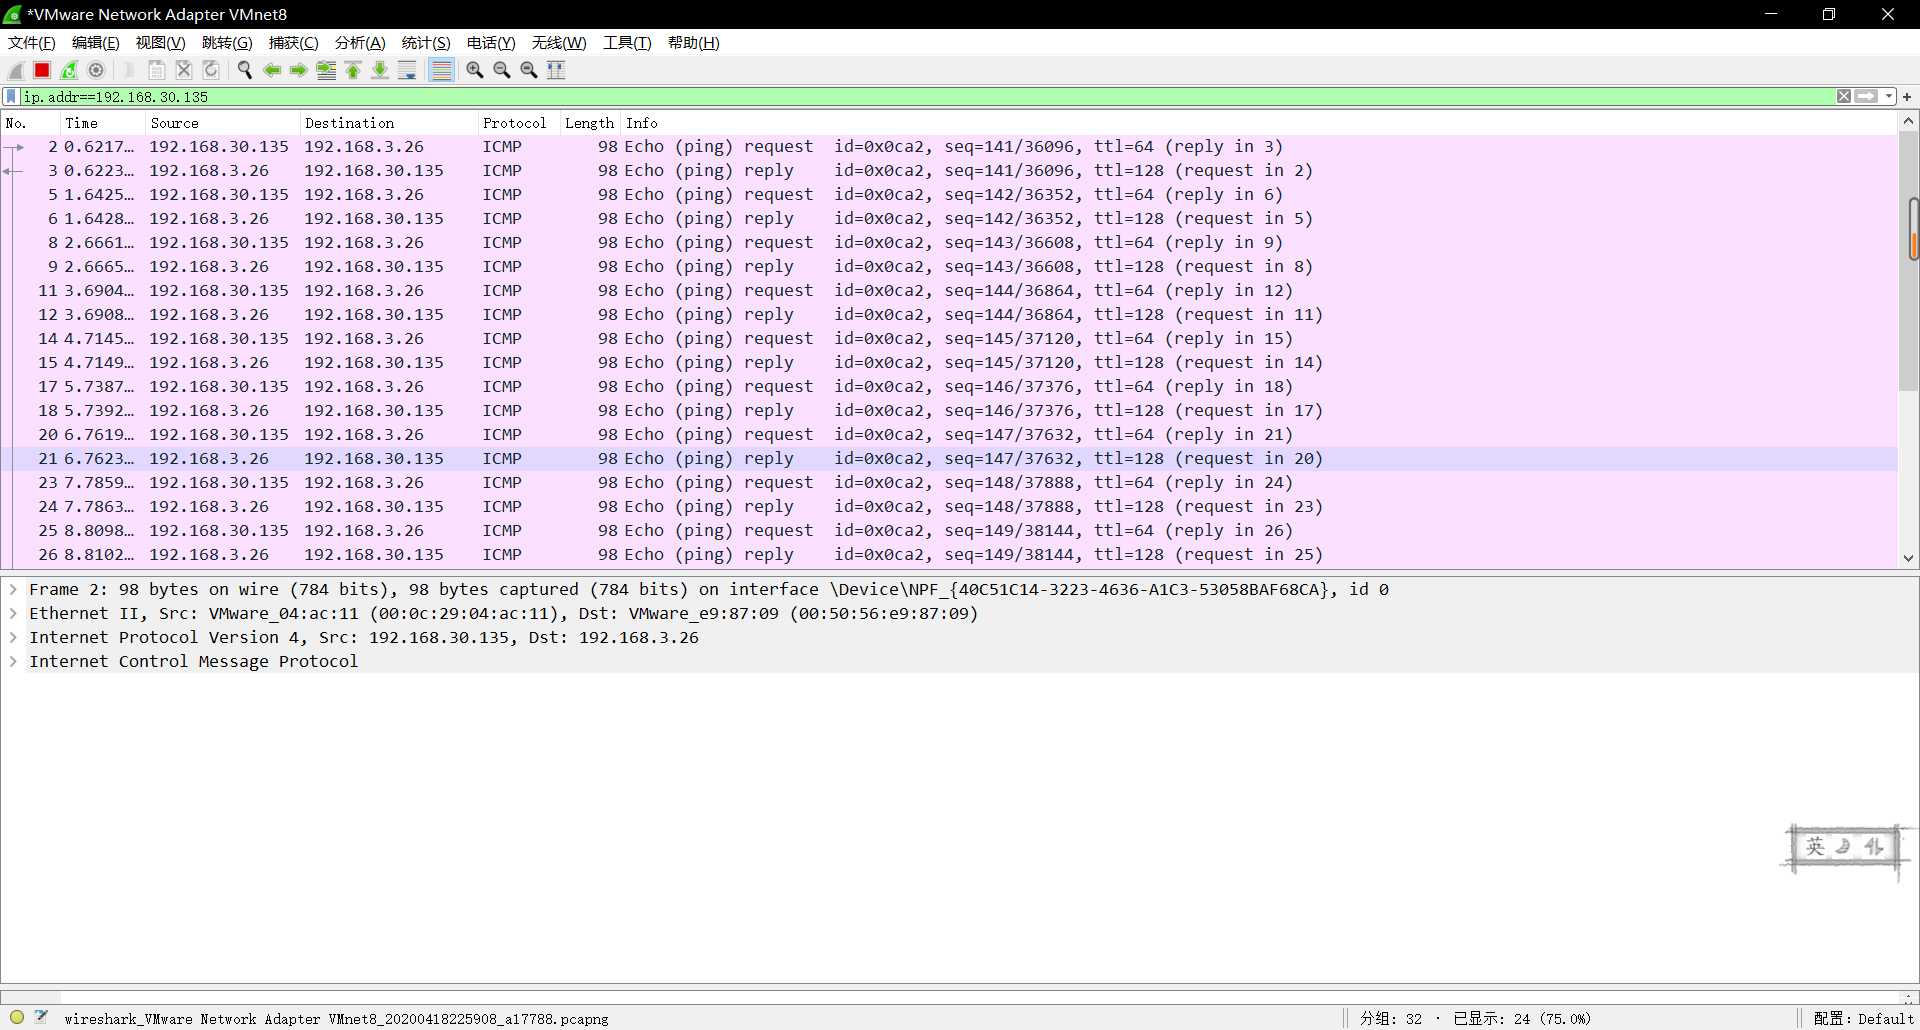Open the 编辑(E) menu
This screenshot has height=1030, width=1920.
[x=96, y=43]
